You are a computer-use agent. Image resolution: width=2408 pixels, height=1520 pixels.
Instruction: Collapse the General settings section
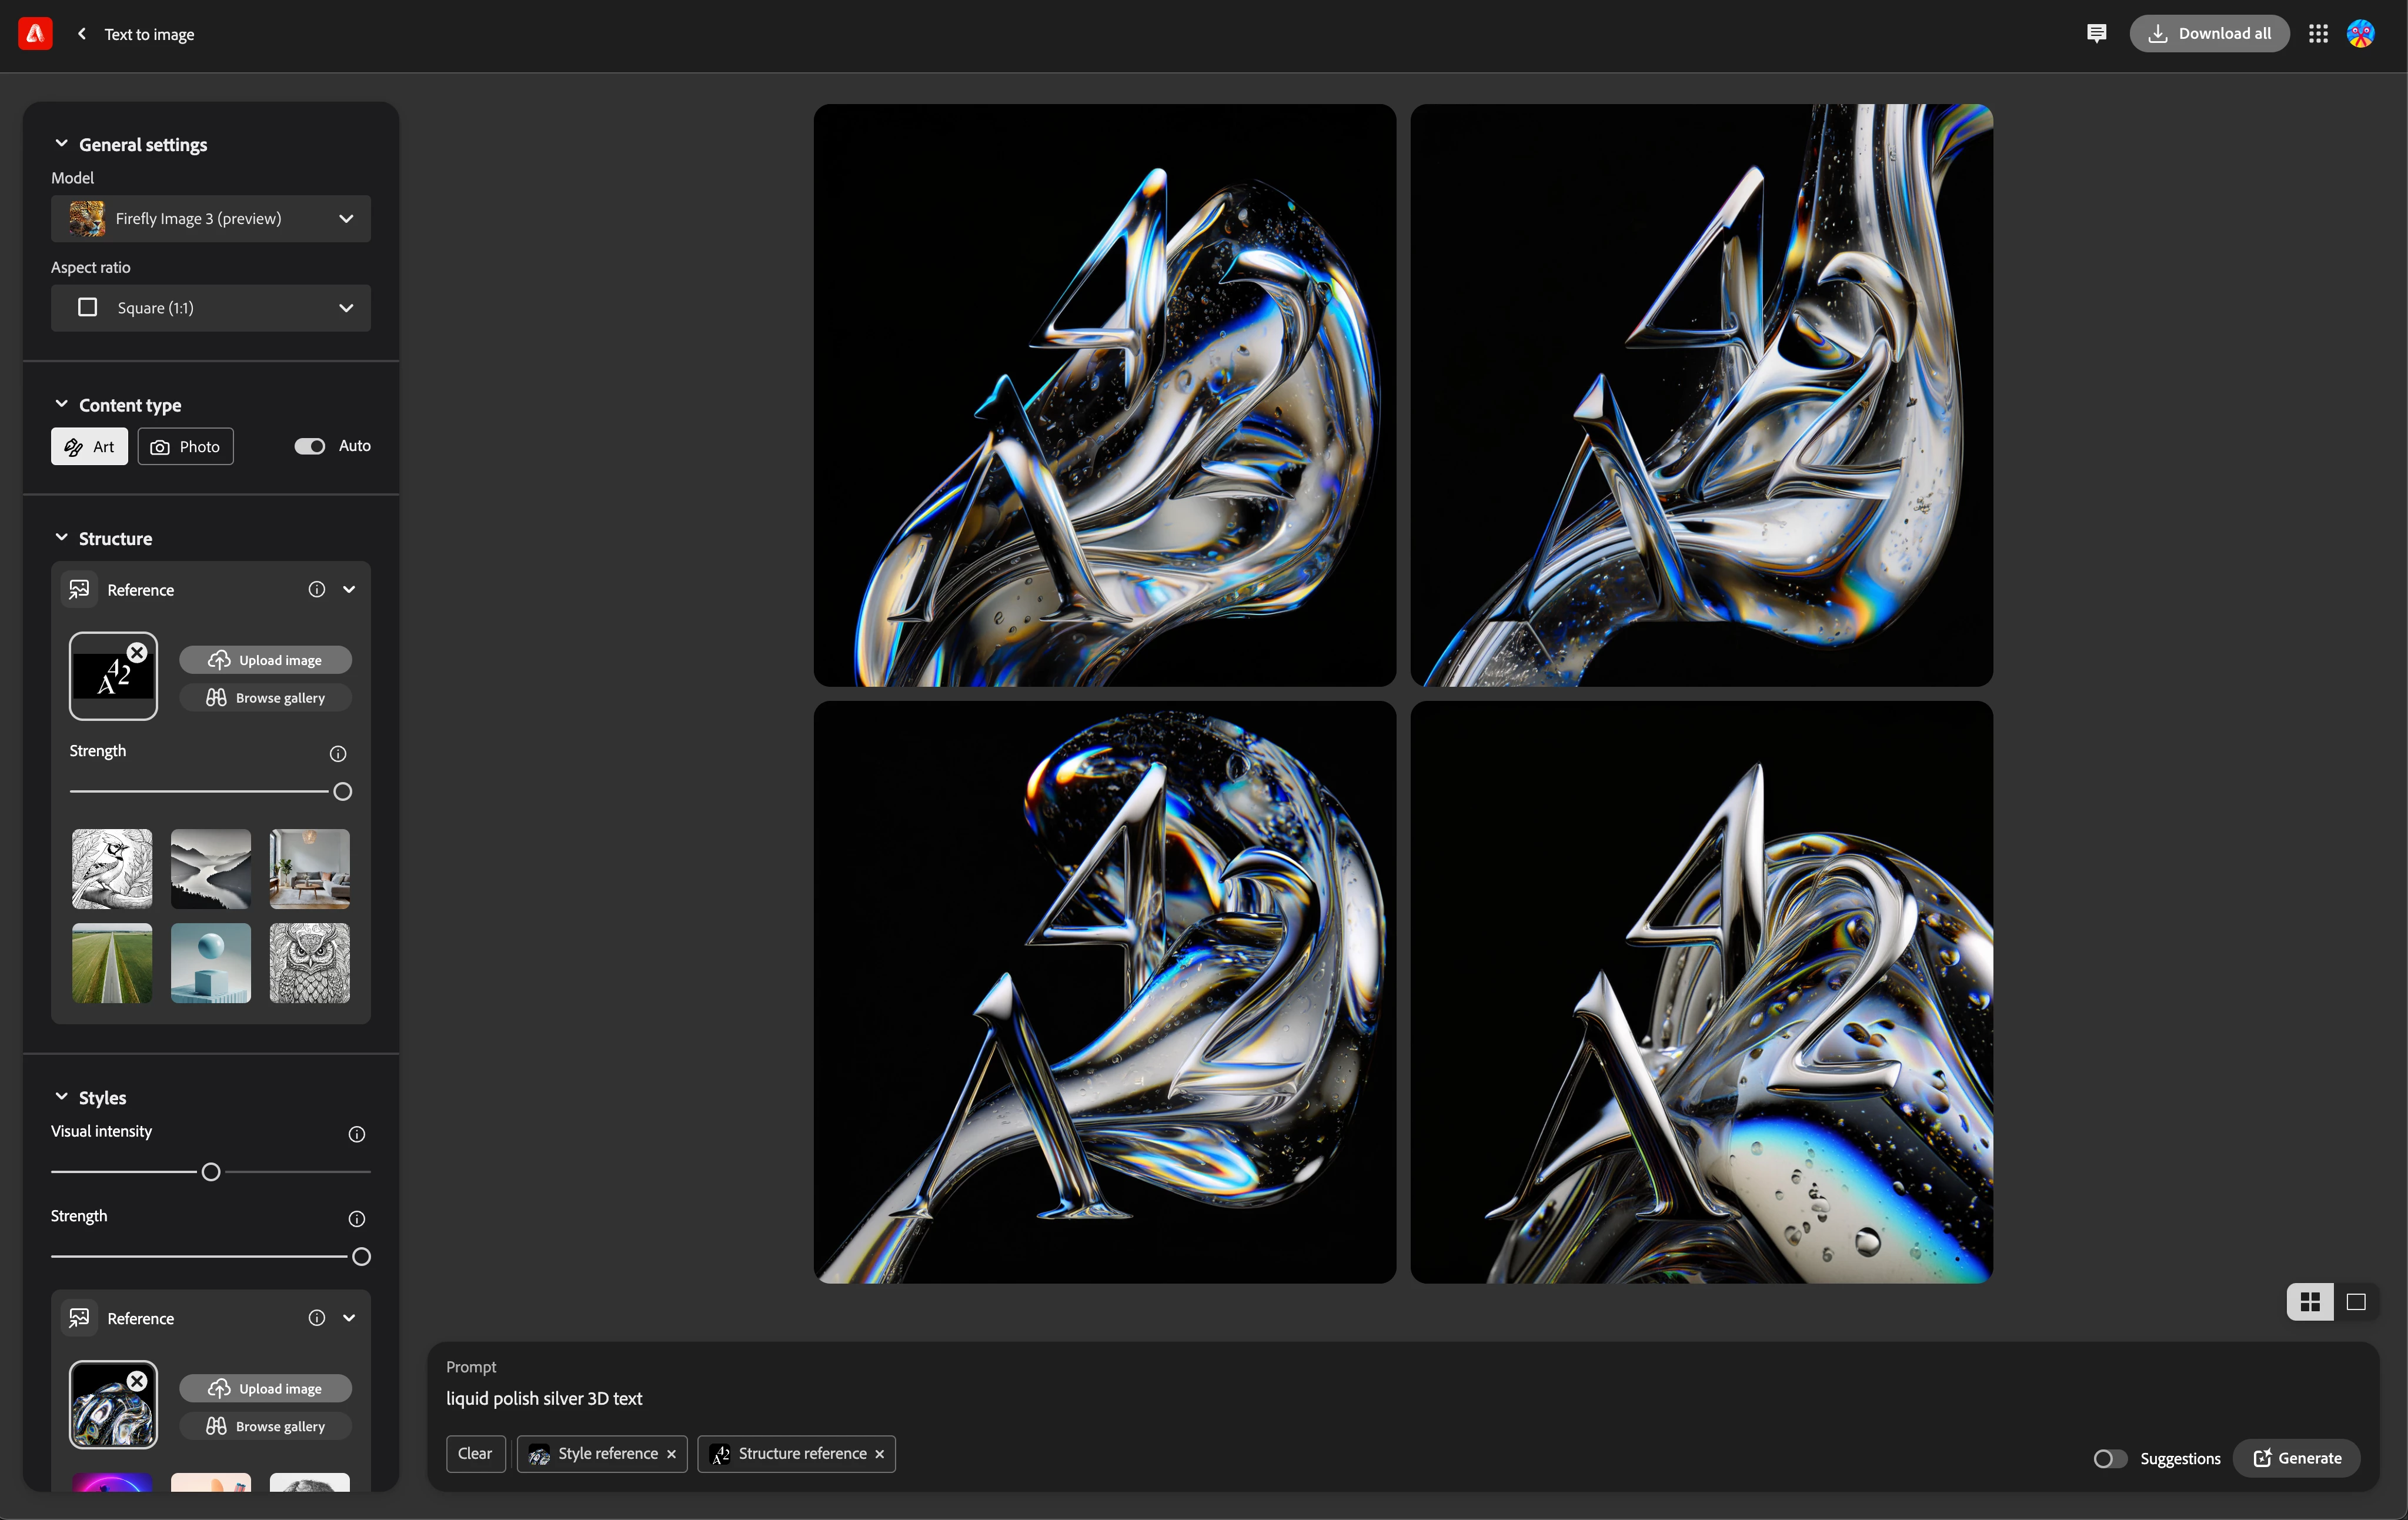pyautogui.click(x=61, y=144)
